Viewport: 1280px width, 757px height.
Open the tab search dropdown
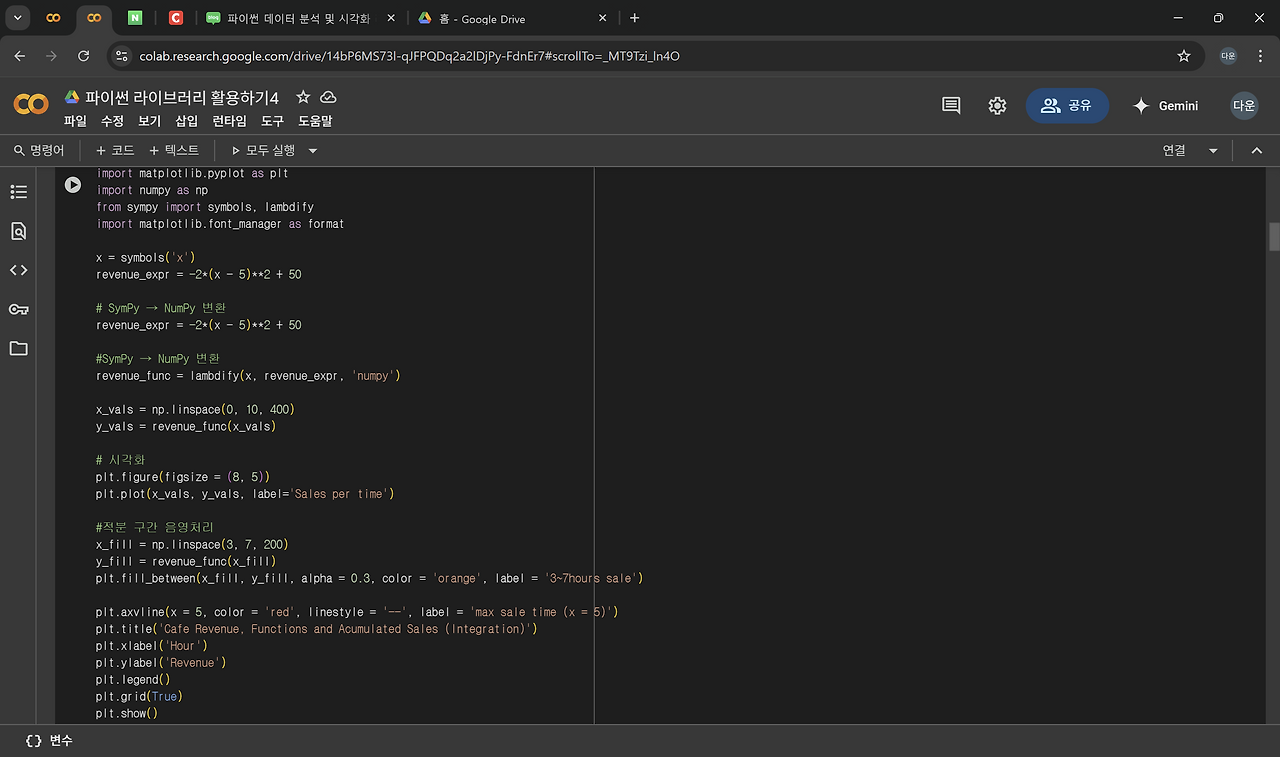18,18
